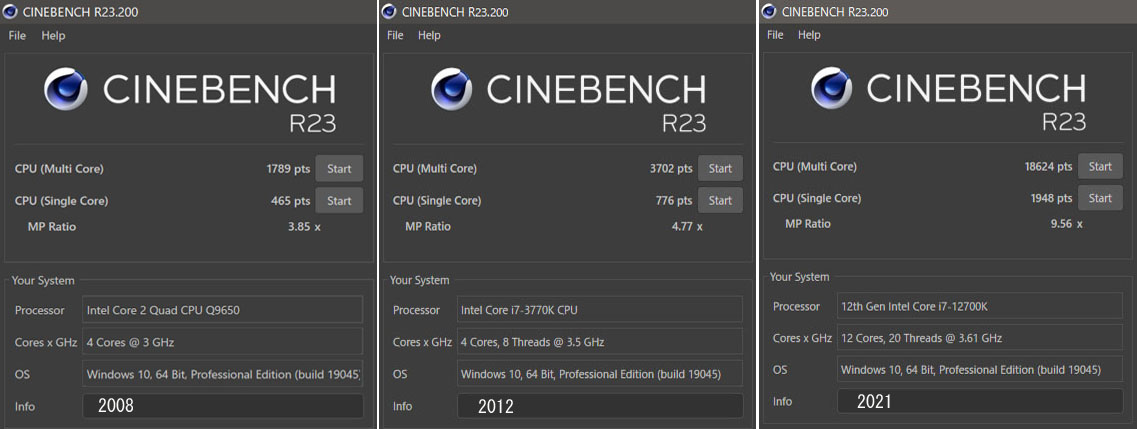Viewport: 1137px width, 429px height.
Task: Click CPU (Multi Core) label in i7-12700K window
Action: coord(814,166)
